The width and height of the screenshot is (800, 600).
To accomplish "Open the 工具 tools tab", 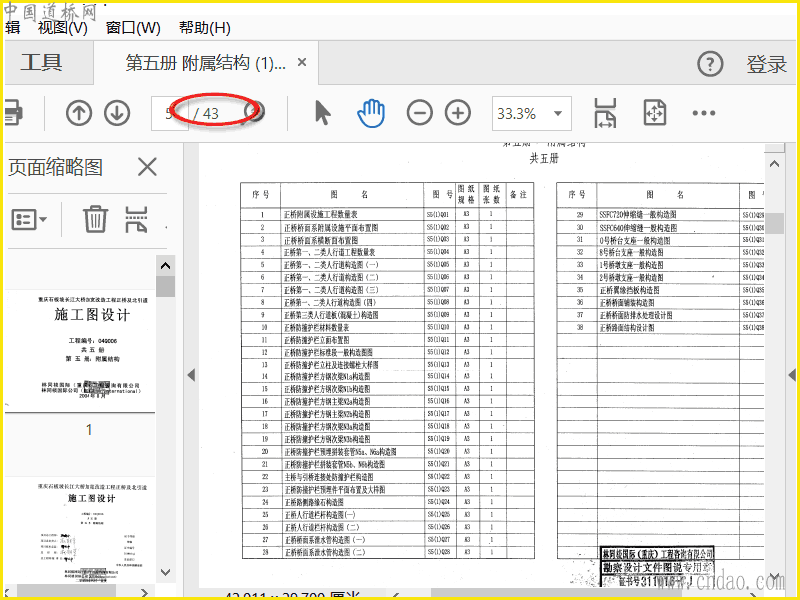I will 41,62.
